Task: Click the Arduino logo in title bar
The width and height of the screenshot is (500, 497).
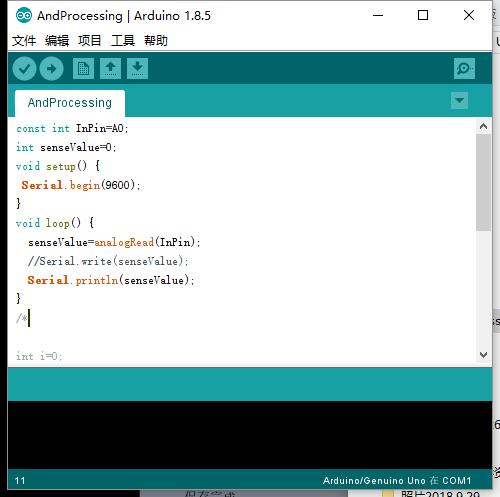Action: tap(24, 16)
